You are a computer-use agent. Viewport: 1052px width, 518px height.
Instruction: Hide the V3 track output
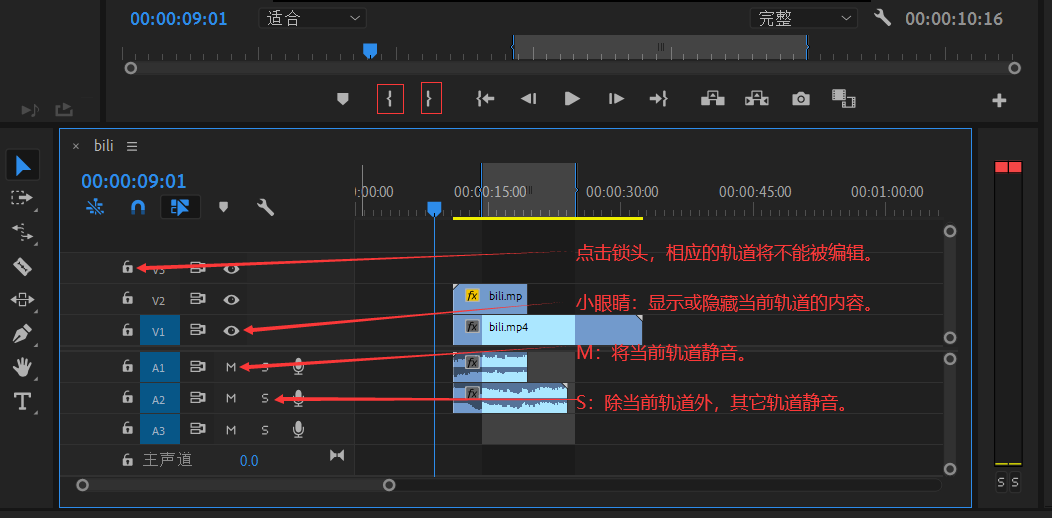tap(231, 268)
